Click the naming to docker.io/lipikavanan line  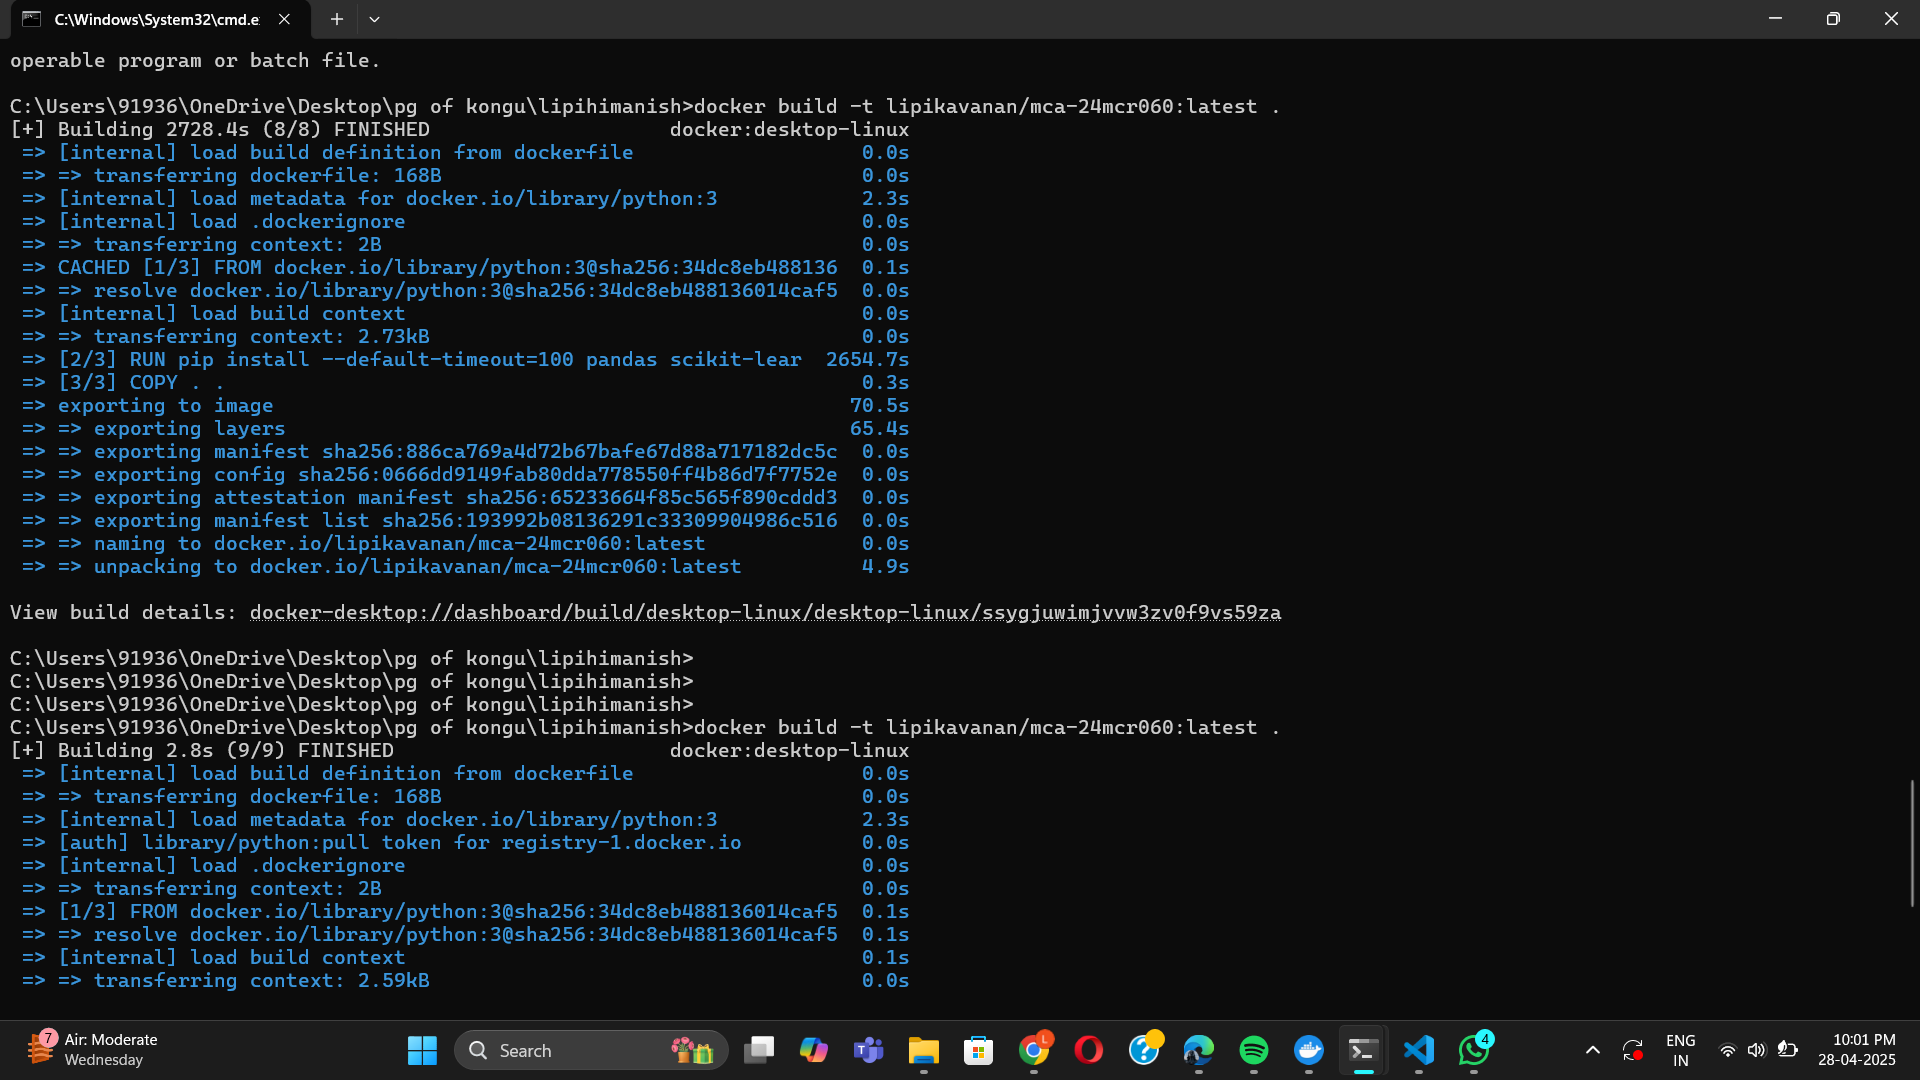pyautogui.click(x=465, y=543)
